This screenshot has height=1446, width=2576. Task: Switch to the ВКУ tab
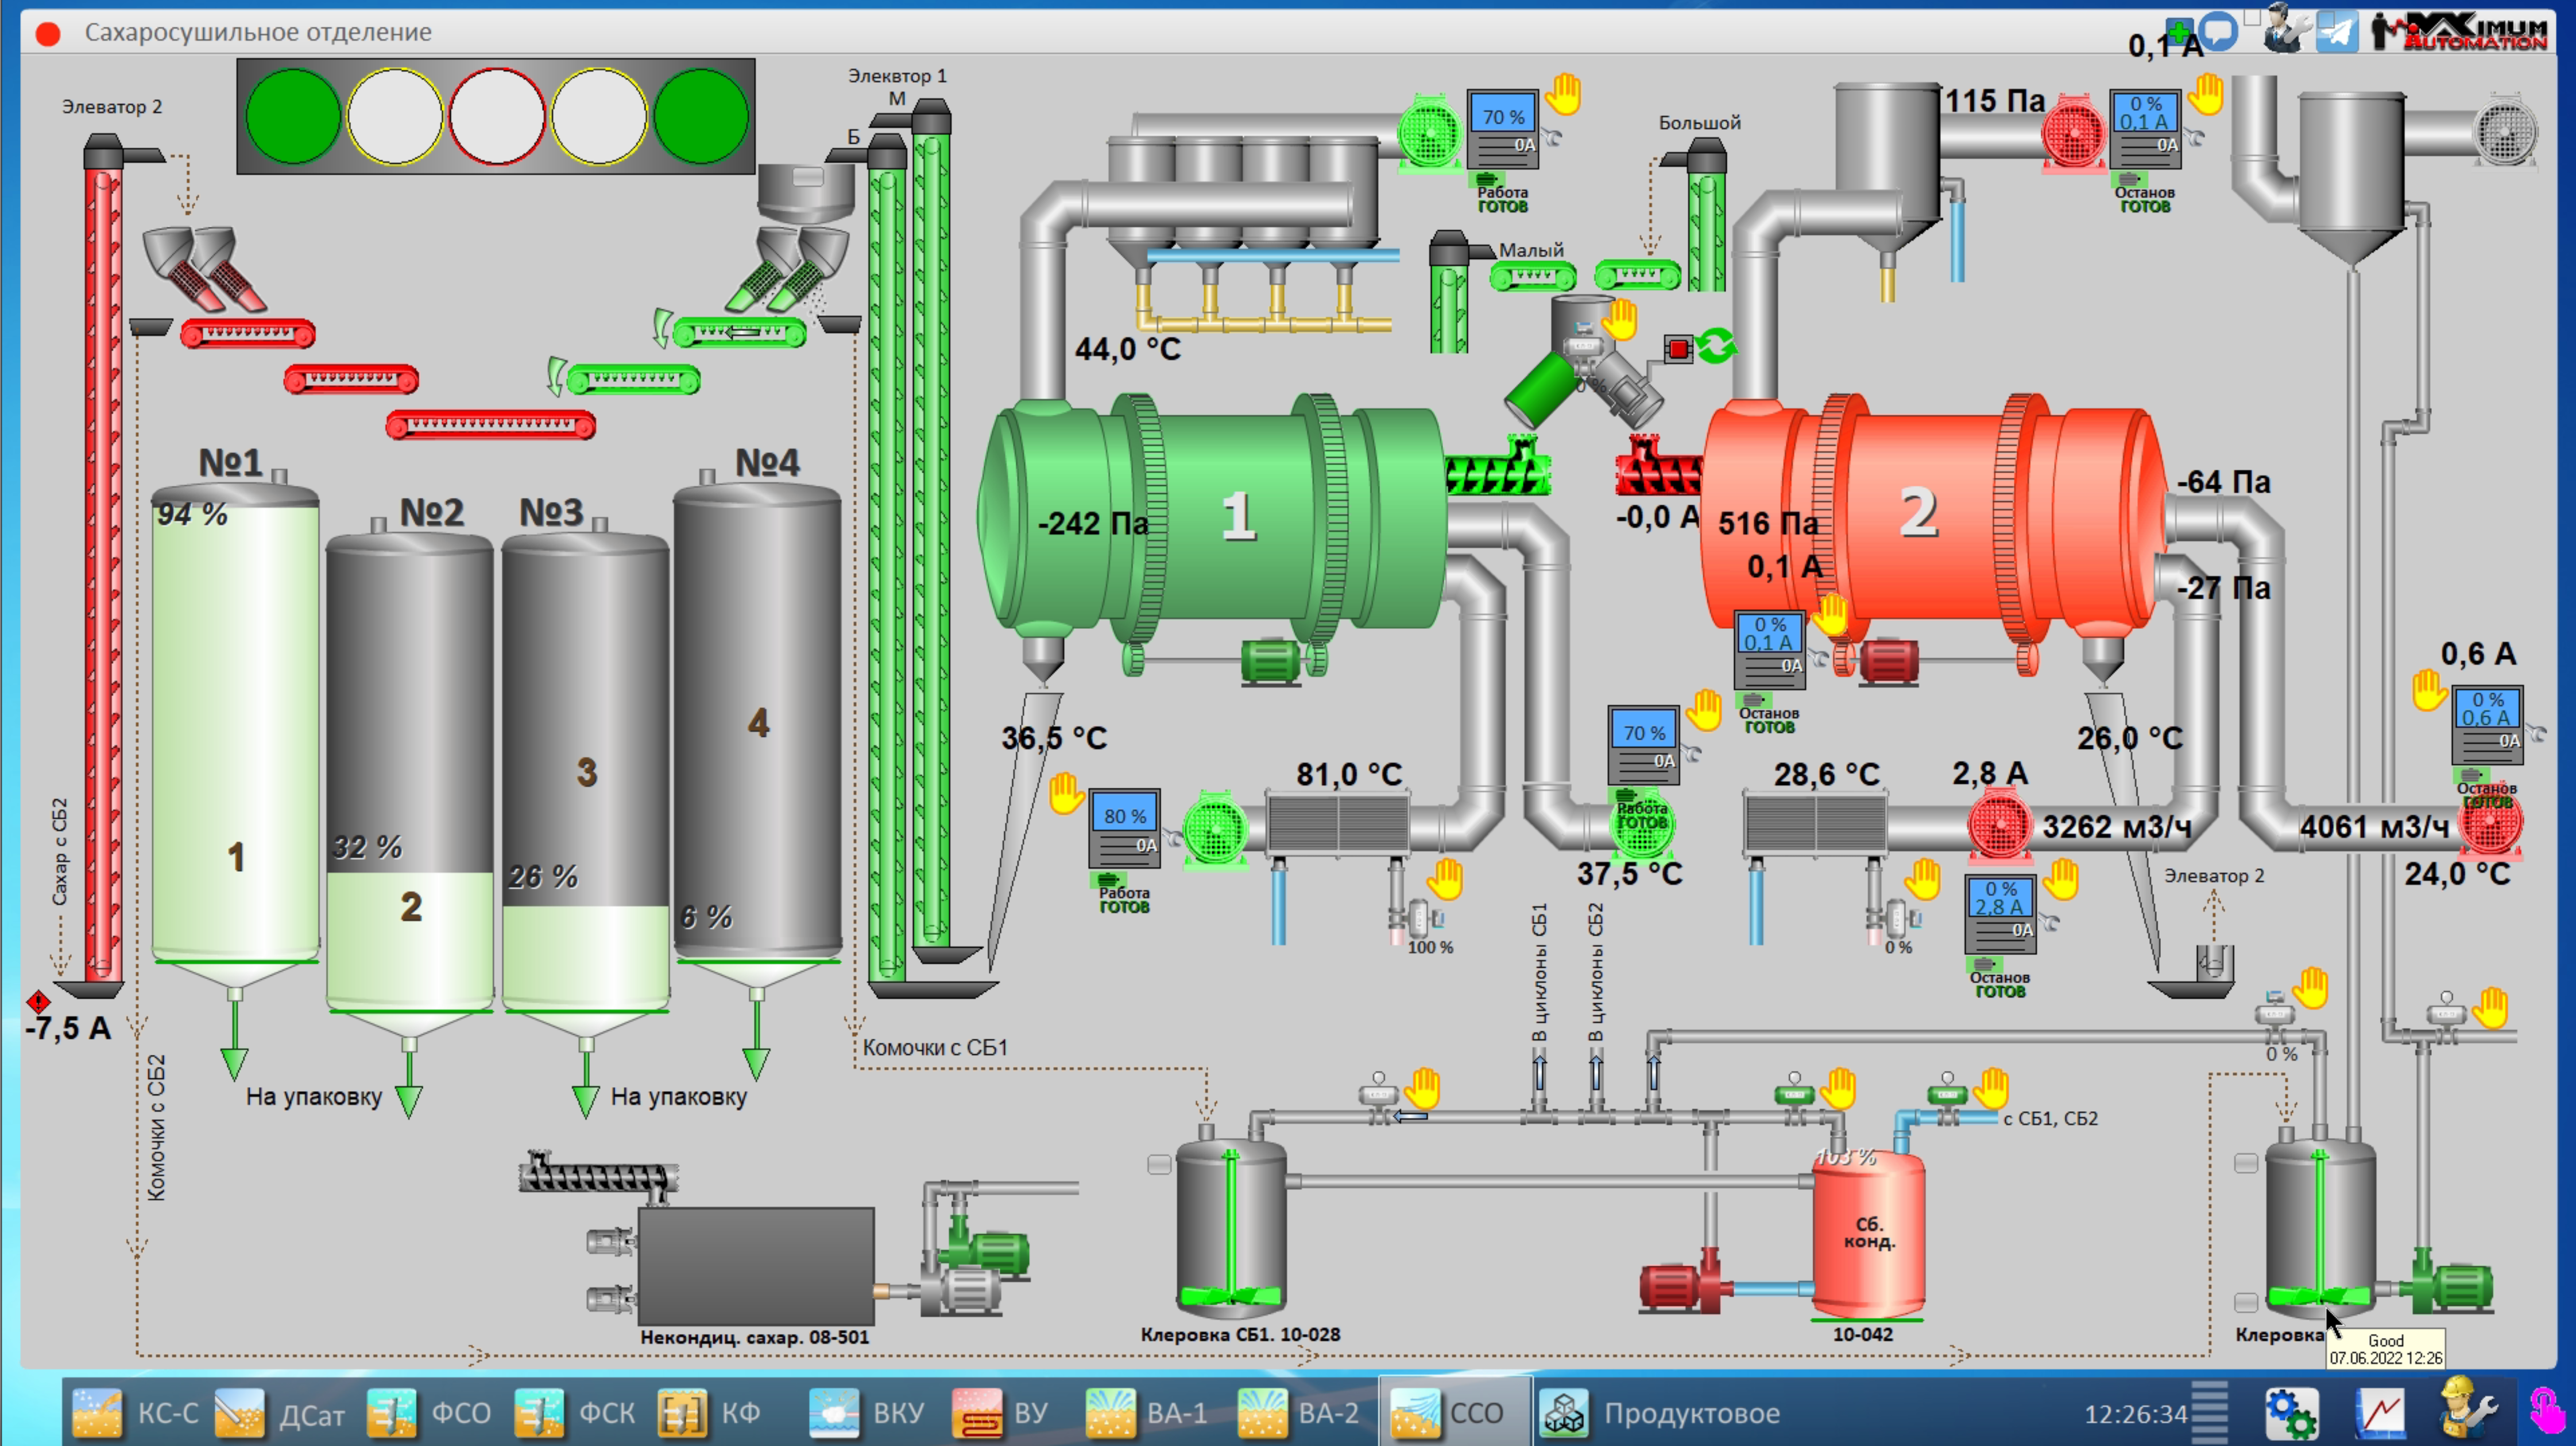pos(867,1413)
